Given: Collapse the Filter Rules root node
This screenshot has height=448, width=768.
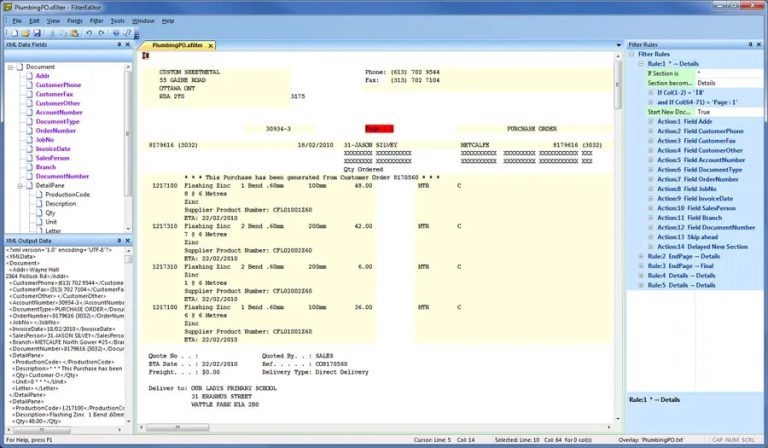Looking at the screenshot, I should [x=632, y=54].
